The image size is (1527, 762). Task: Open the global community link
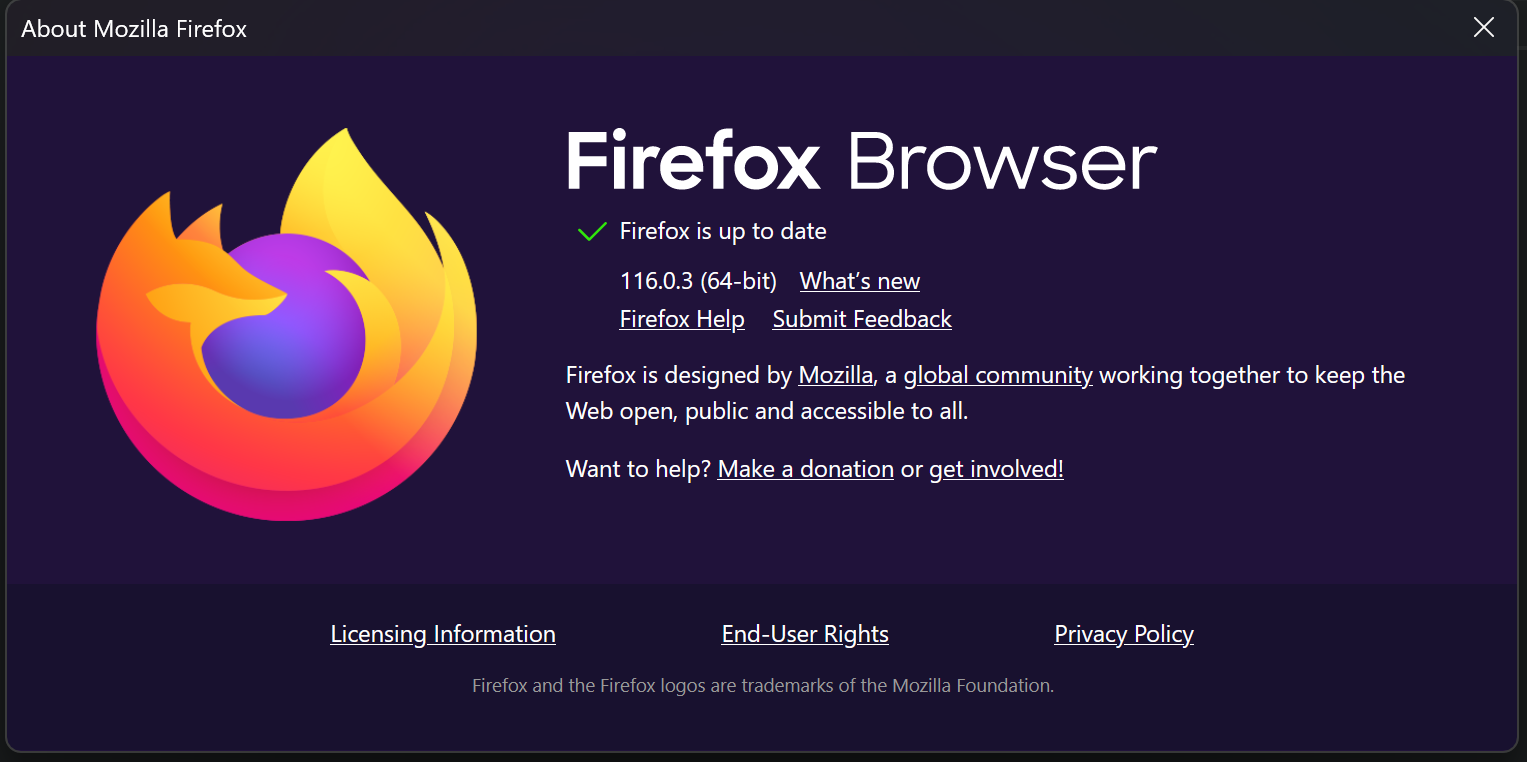(x=997, y=376)
